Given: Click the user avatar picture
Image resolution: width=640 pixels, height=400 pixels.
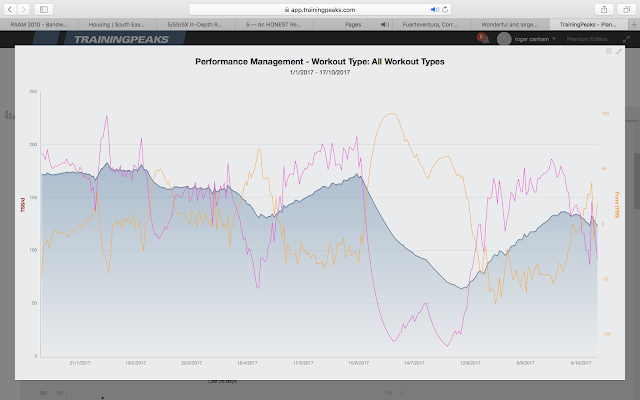Looking at the screenshot, I should click(504, 39).
